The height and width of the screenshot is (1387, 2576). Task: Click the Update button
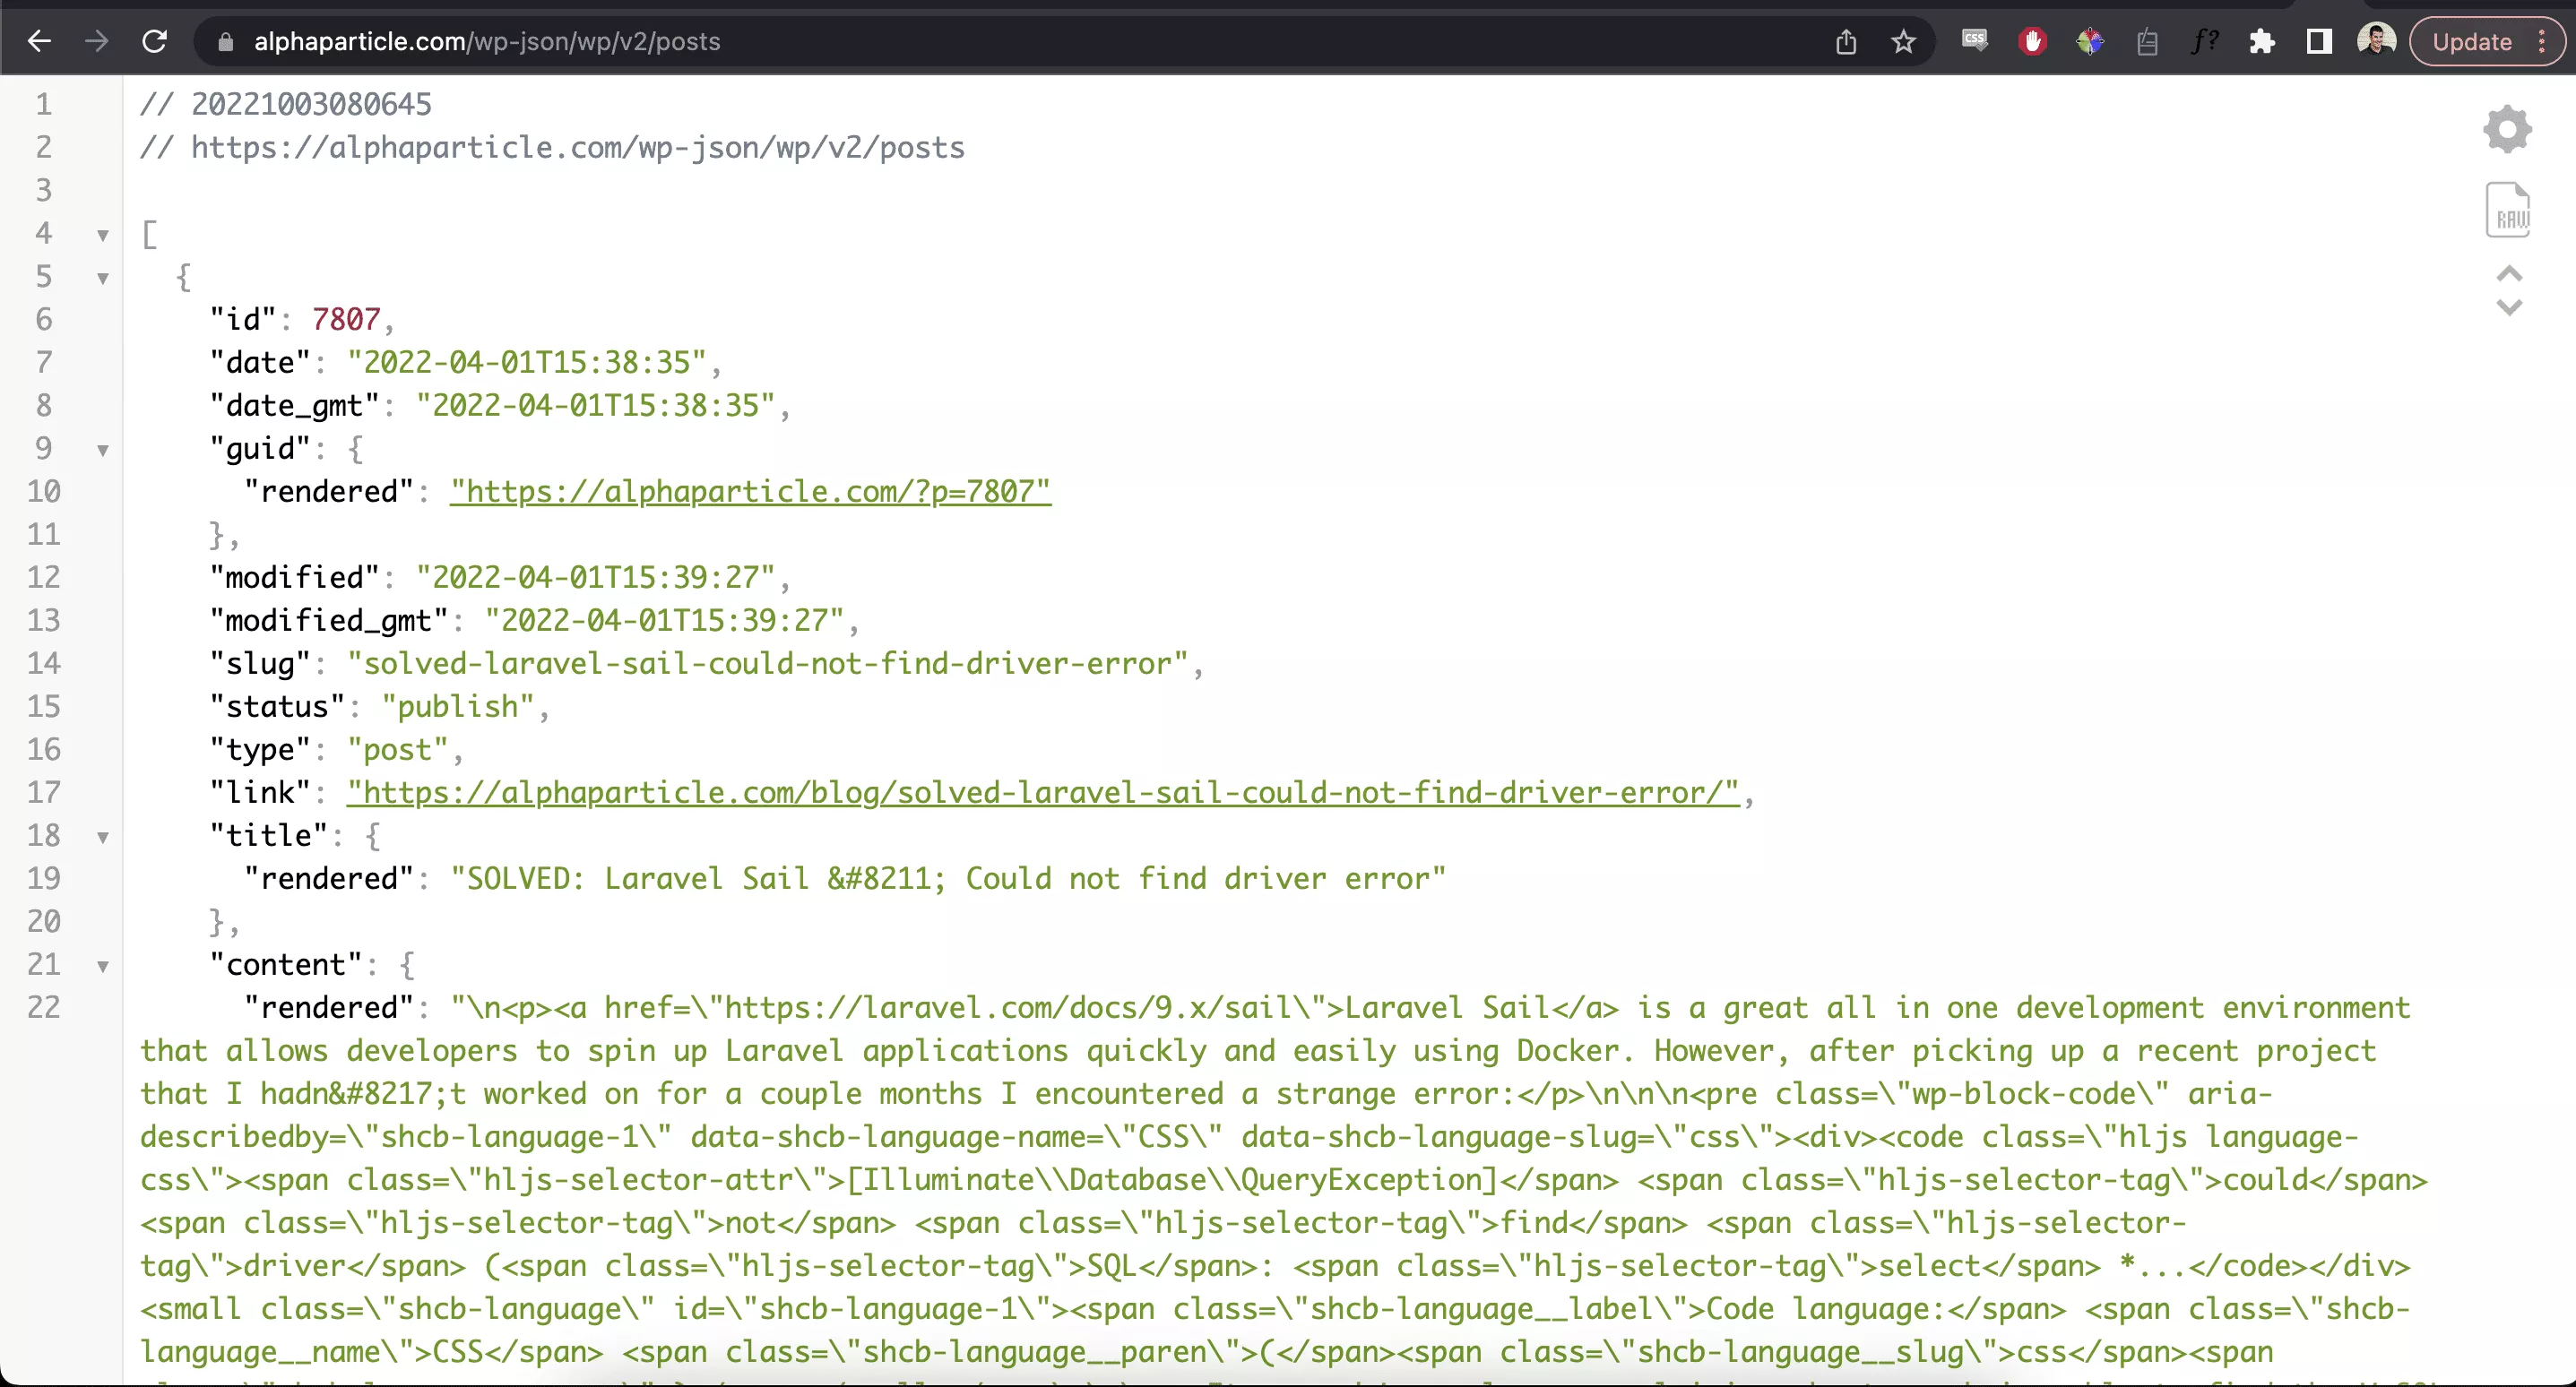2472,42
